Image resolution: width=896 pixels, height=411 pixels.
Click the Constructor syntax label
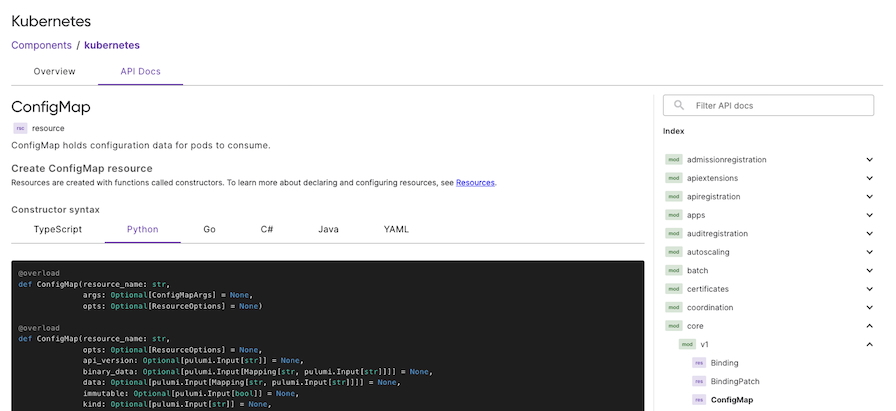pyautogui.click(x=55, y=210)
